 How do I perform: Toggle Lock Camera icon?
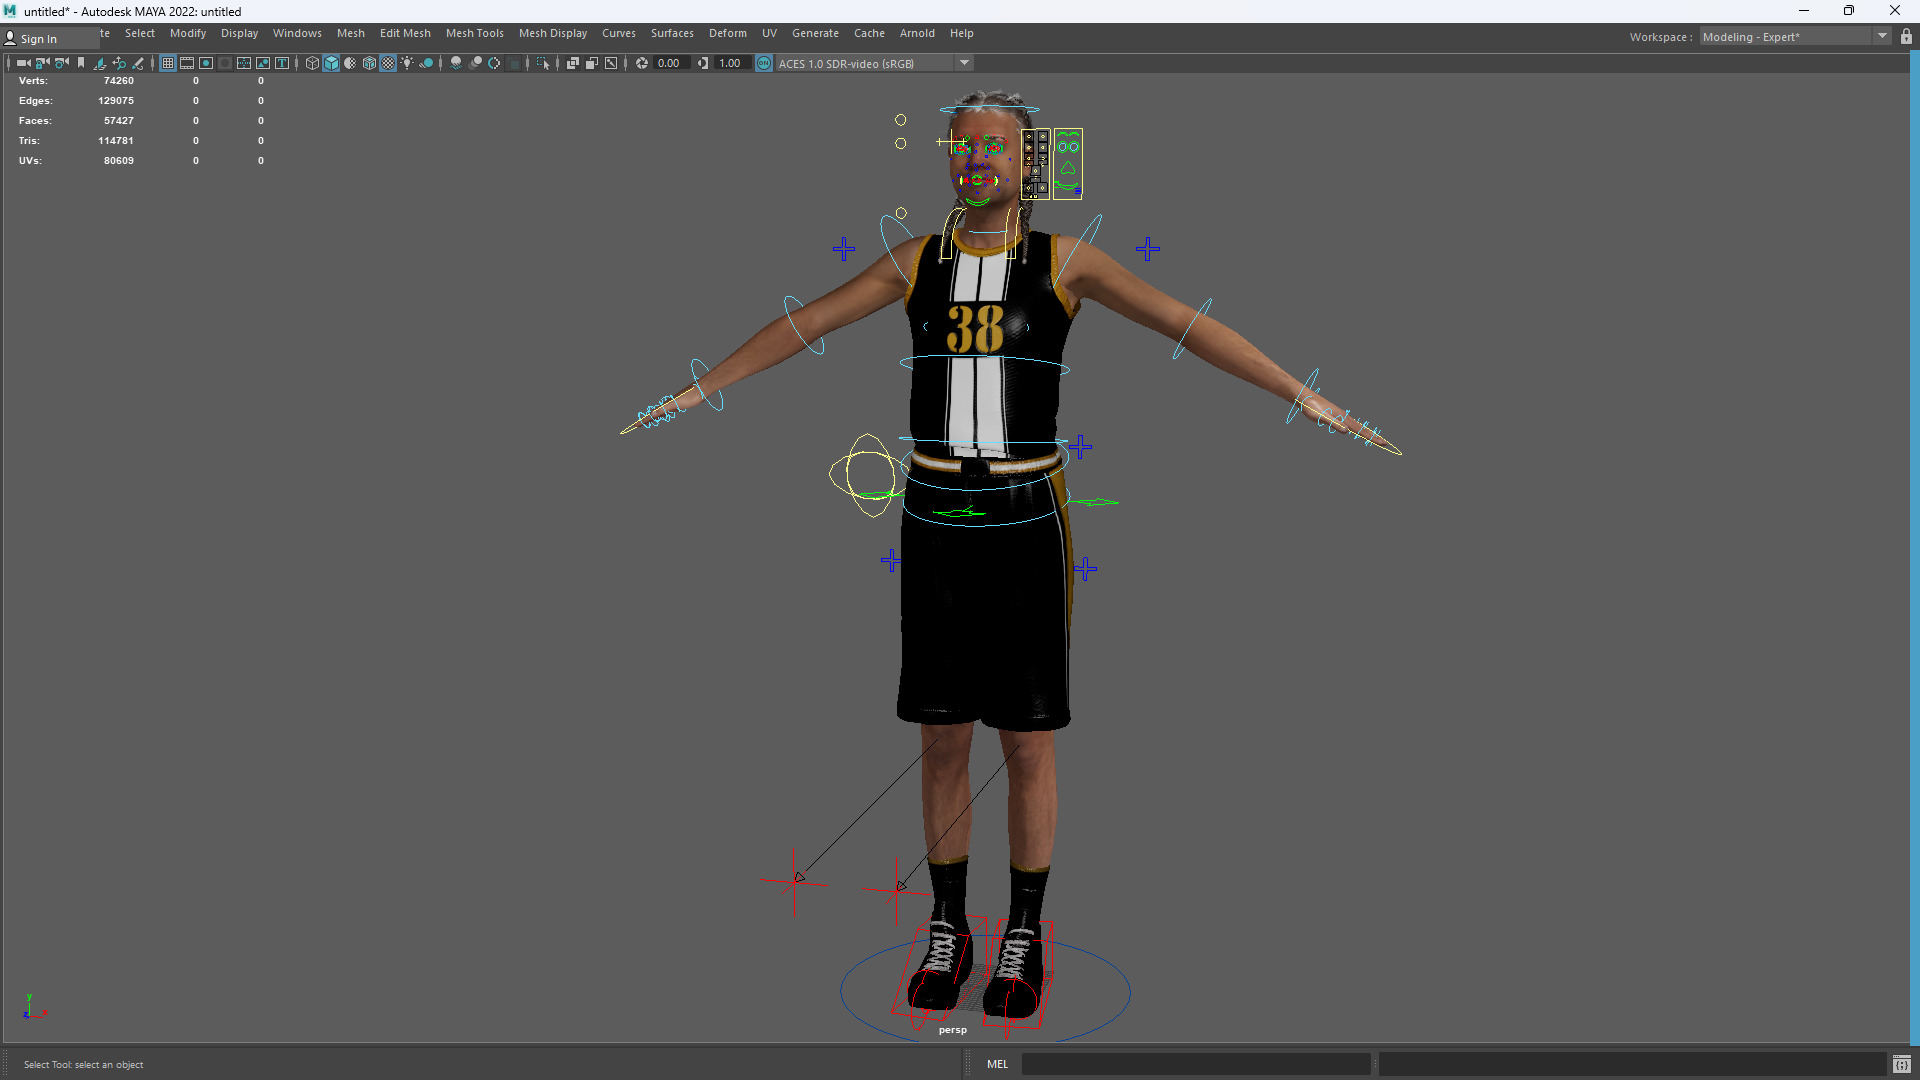point(42,63)
